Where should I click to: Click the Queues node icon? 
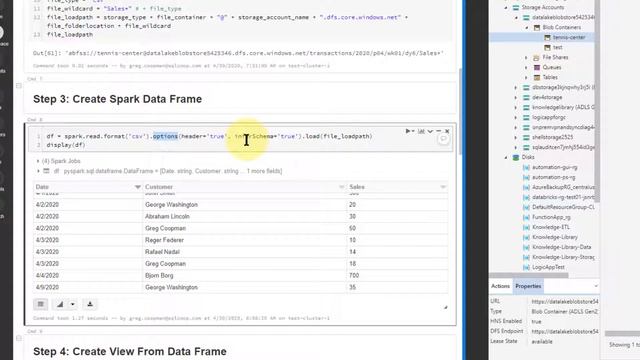537,67
